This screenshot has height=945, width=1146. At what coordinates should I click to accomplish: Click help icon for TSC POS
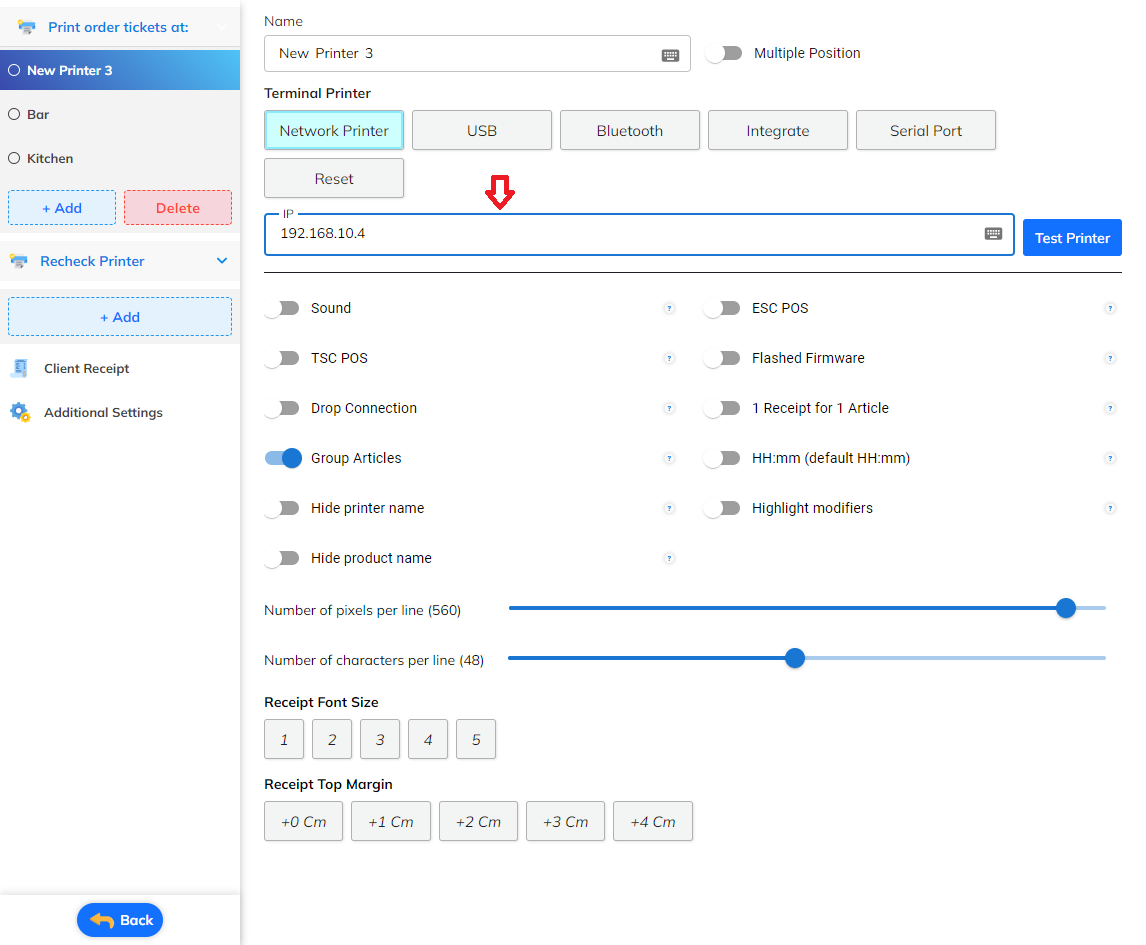coord(669,358)
